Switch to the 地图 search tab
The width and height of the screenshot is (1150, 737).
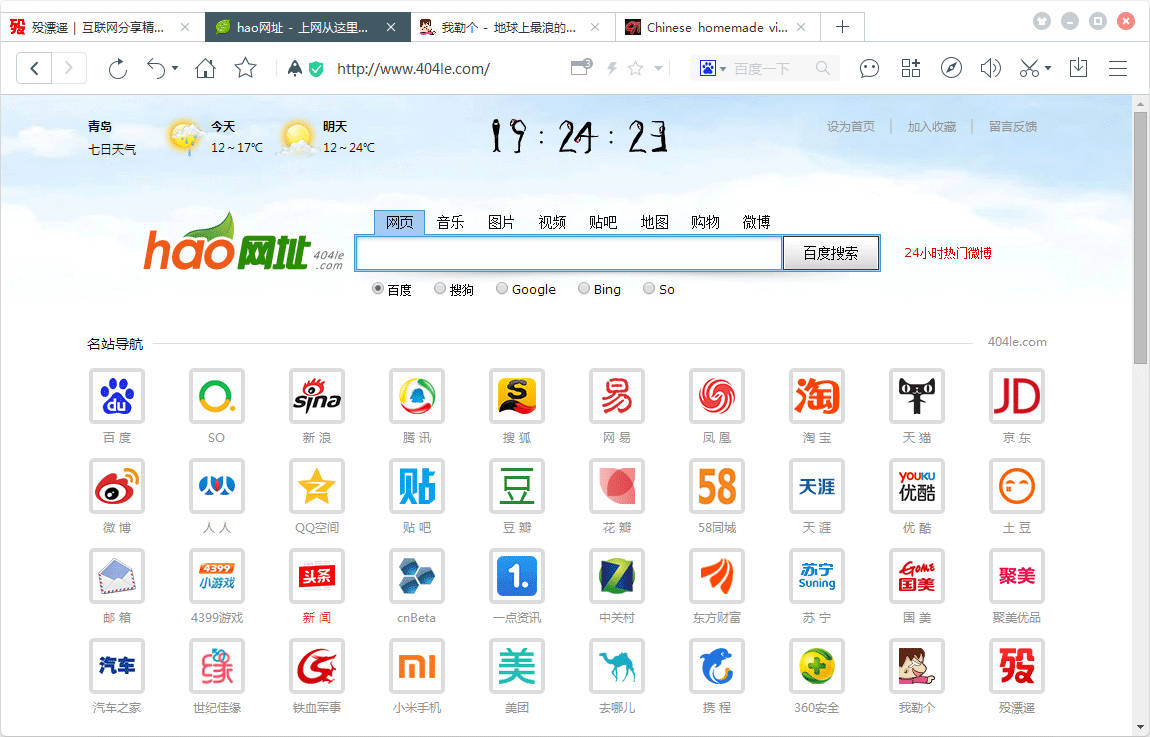[x=654, y=222]
